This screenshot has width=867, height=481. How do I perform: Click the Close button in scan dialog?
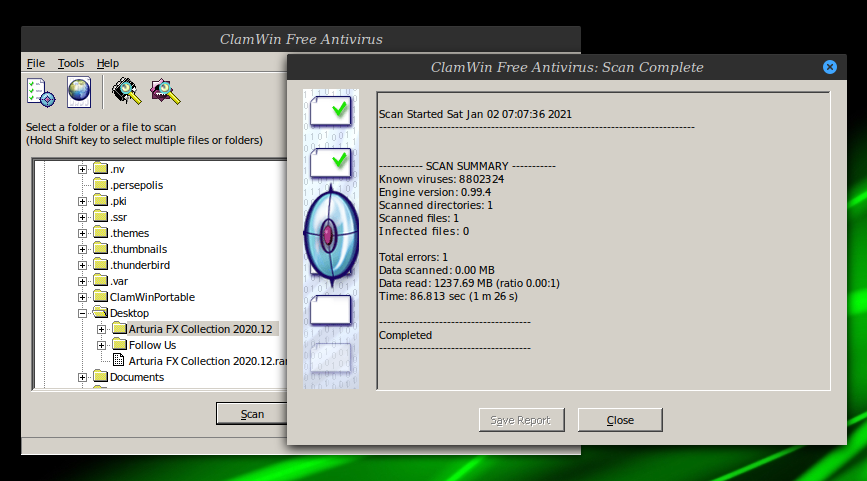(x=620, y=420)
